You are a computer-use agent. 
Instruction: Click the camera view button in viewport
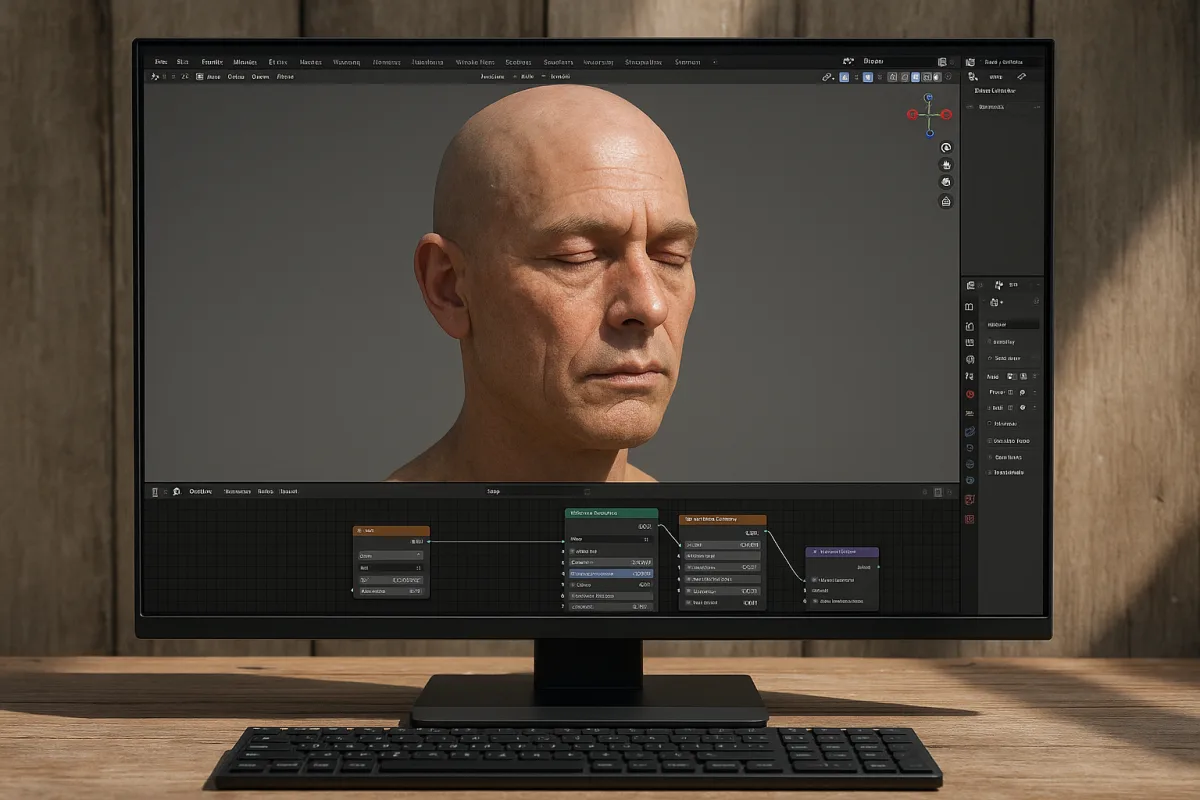[x=946, y=182]
